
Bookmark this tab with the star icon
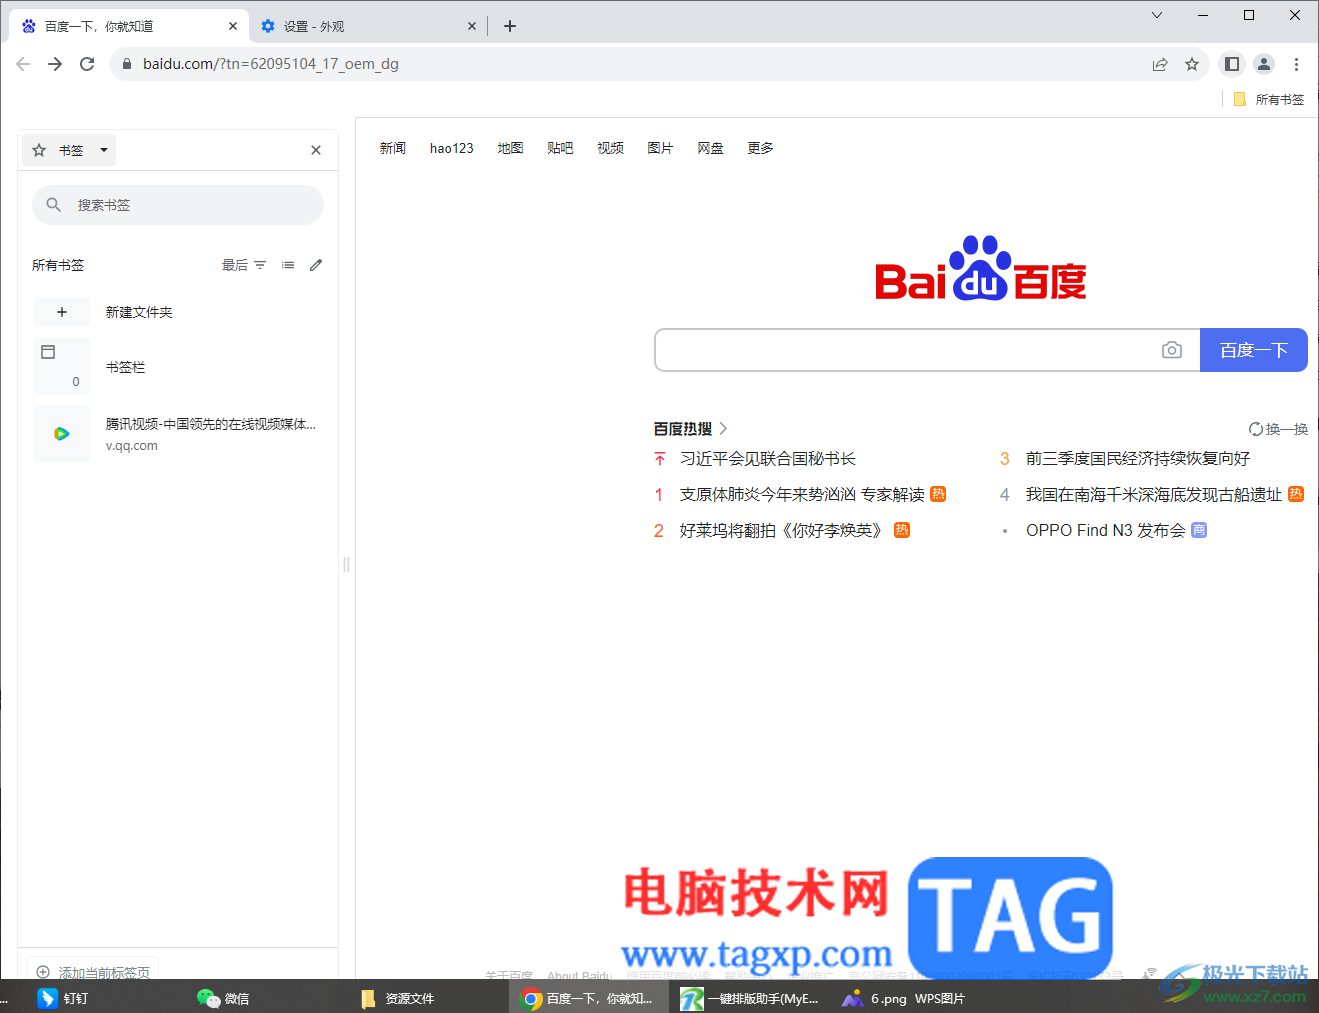(x=1192, y=64)
